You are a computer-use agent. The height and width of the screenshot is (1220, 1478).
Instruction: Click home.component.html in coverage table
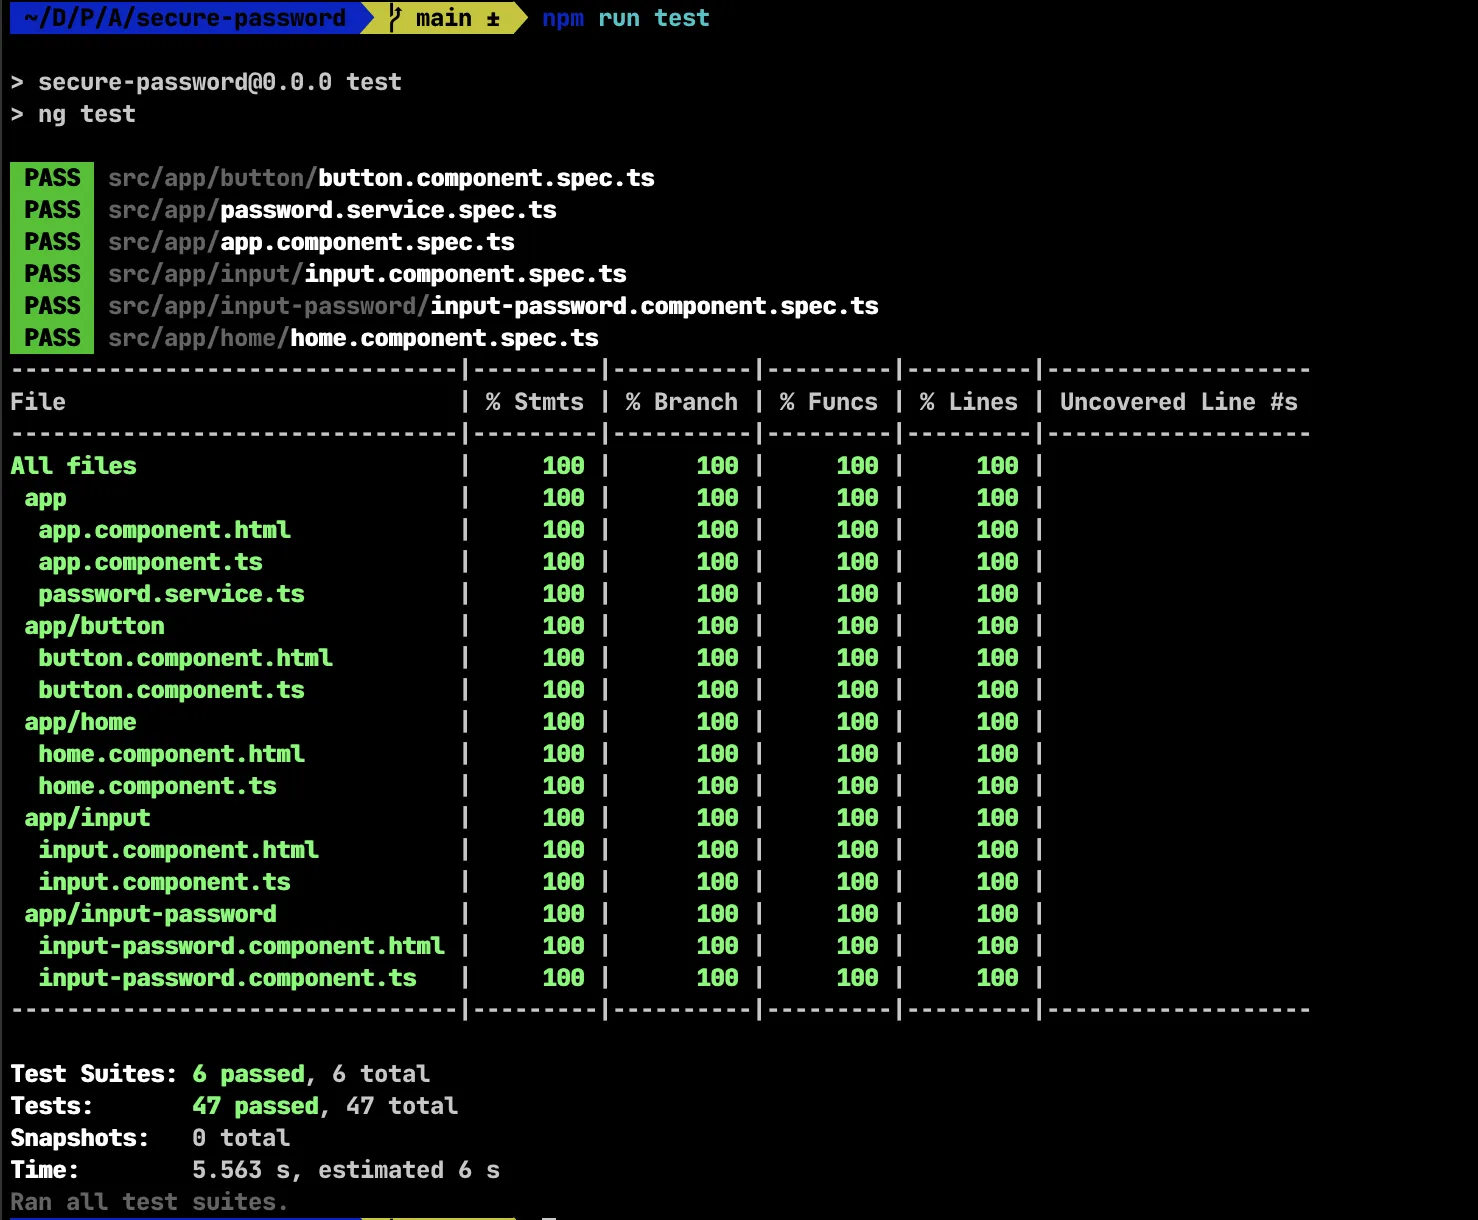pos(171,754)
